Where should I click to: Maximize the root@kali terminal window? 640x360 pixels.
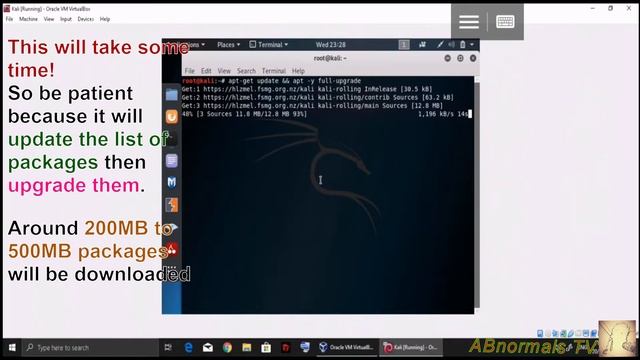460,58
